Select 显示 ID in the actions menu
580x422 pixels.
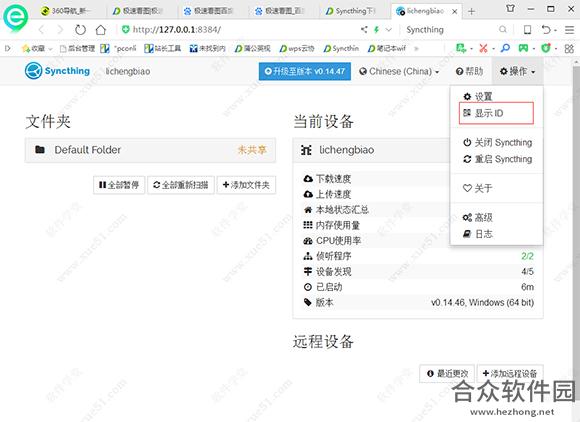(496, 113)
